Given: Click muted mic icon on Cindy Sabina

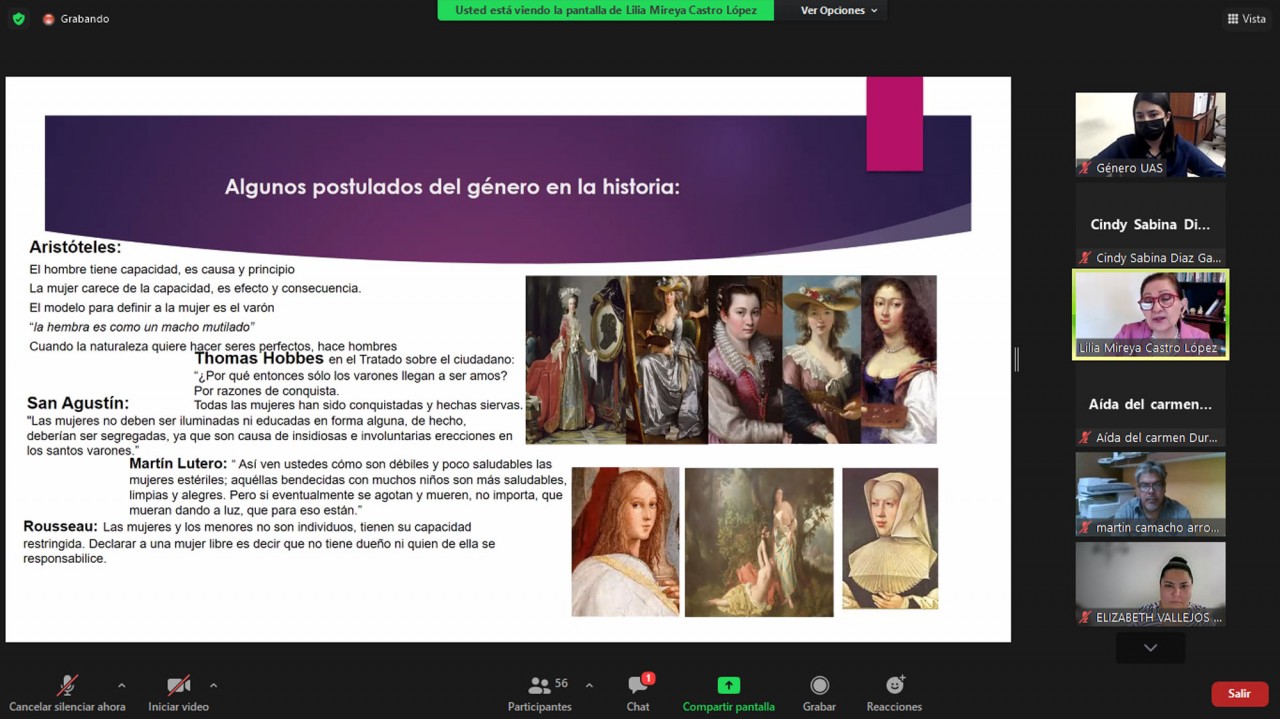Looking at the screenshot, I should (1085, 258).
